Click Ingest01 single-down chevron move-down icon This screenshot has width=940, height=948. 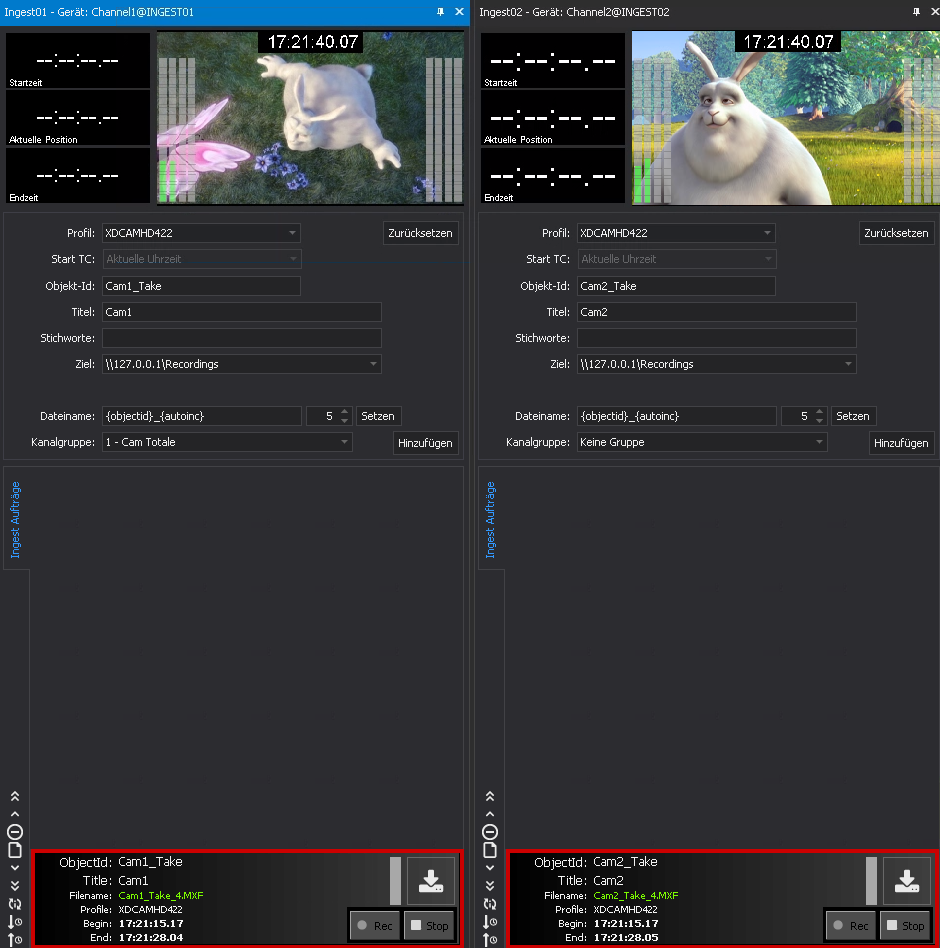[x=15, y=868]
